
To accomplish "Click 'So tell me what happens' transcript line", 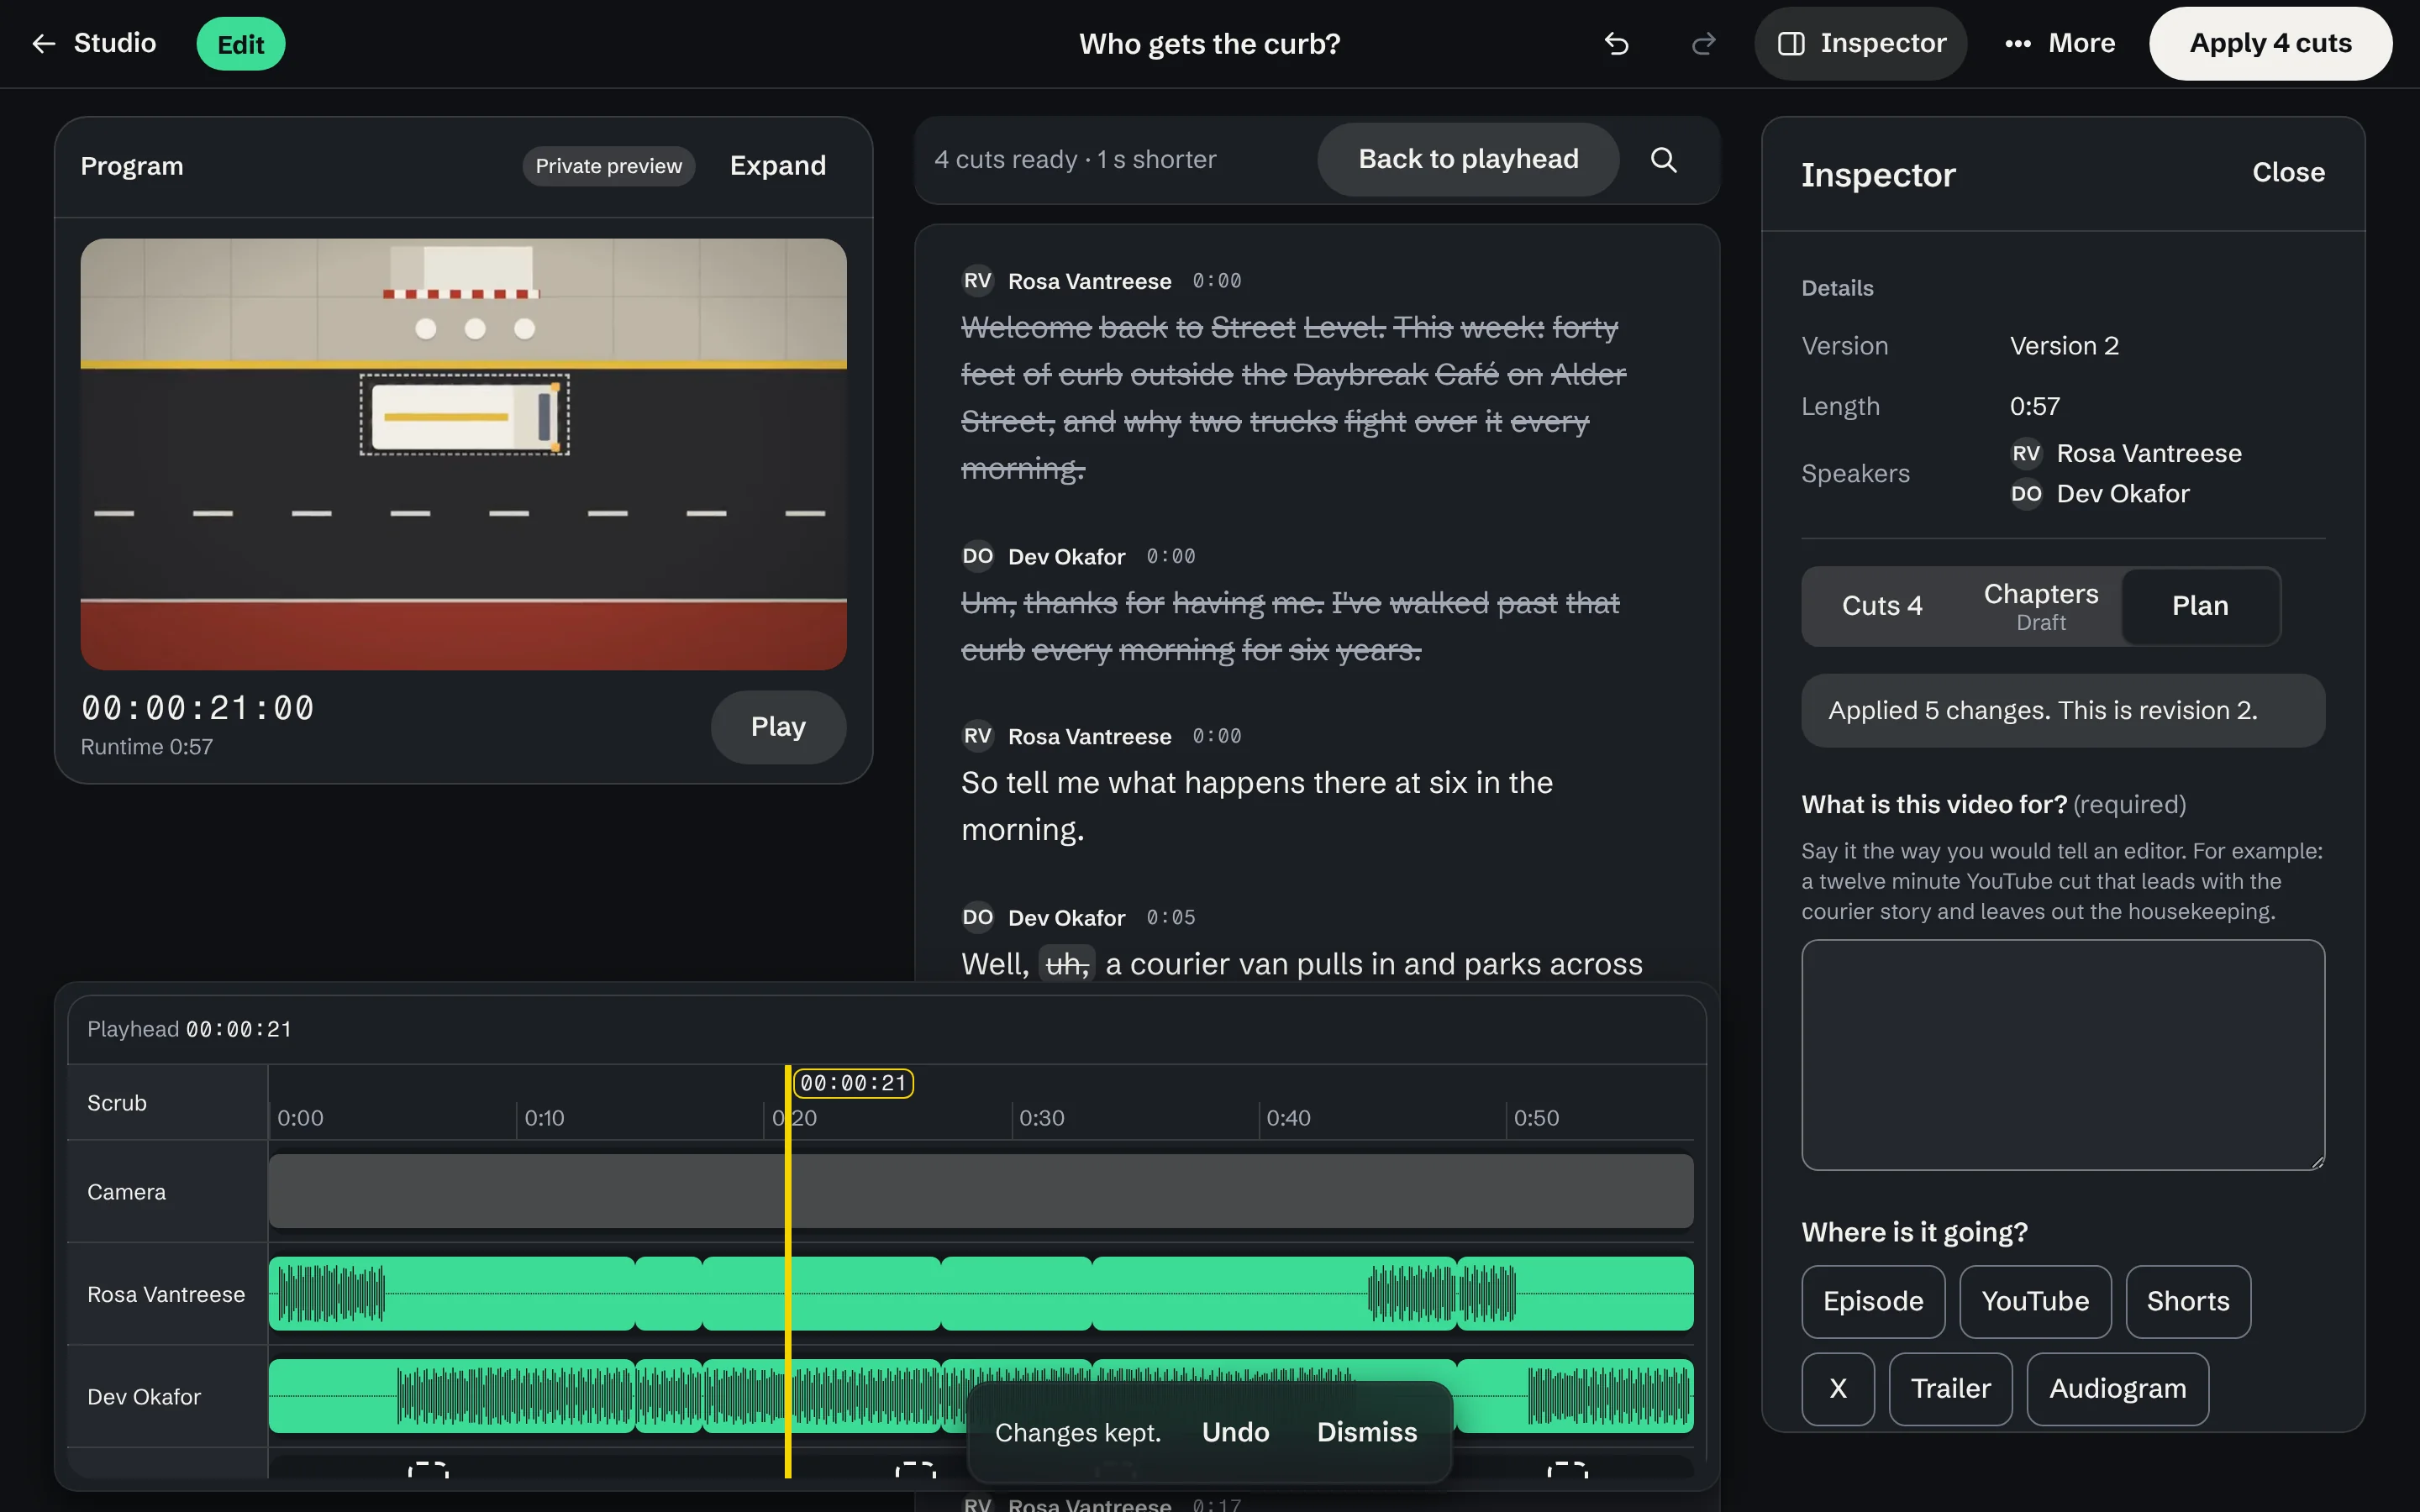I will (1257, 806).
